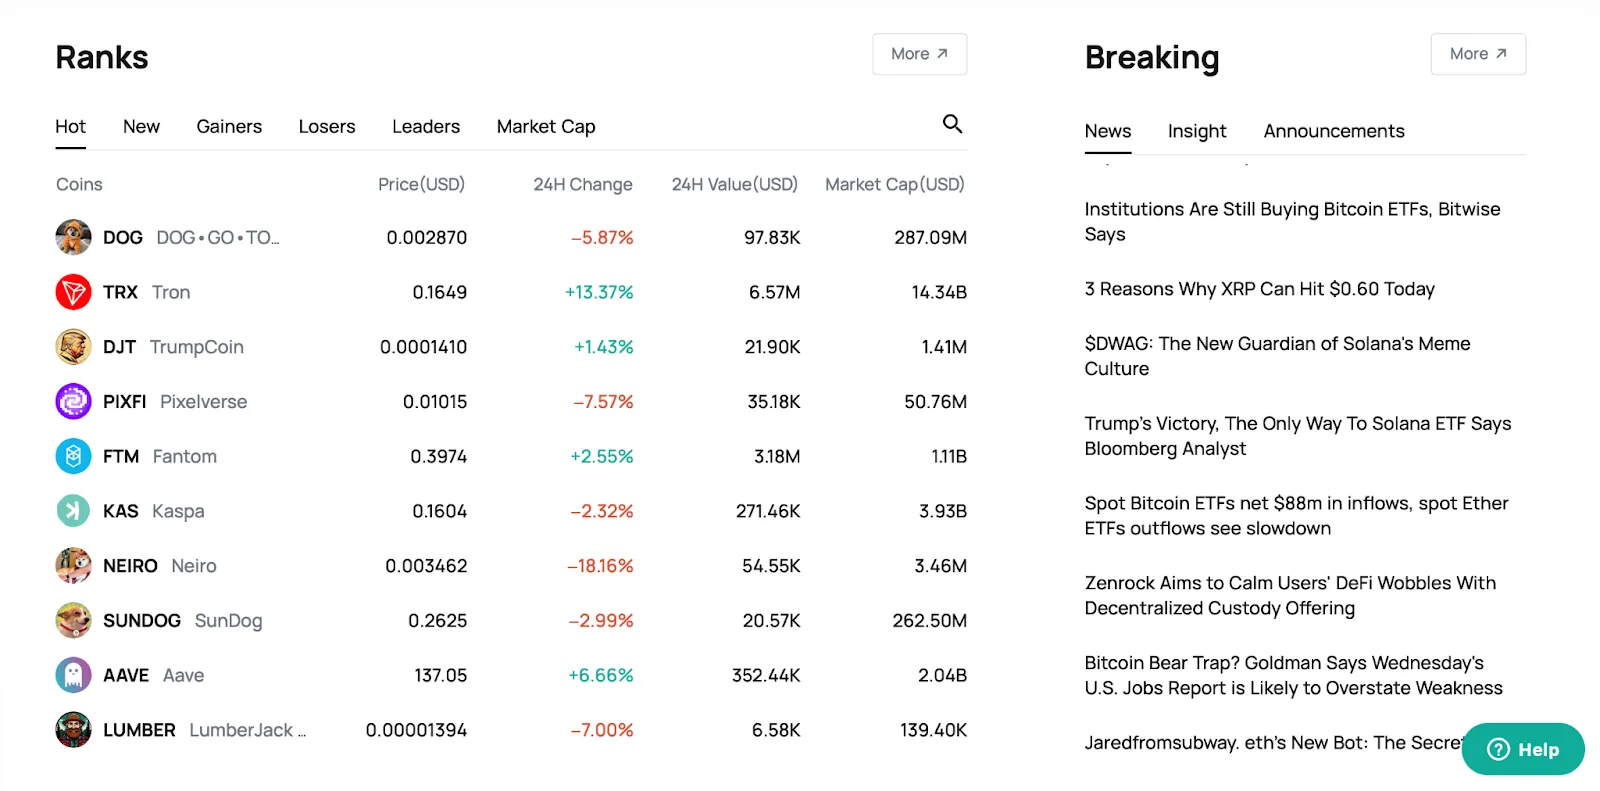Screen dimensions: 1600x791
Task: Click the SUNDOG coin icon
Action: (73, 620)
